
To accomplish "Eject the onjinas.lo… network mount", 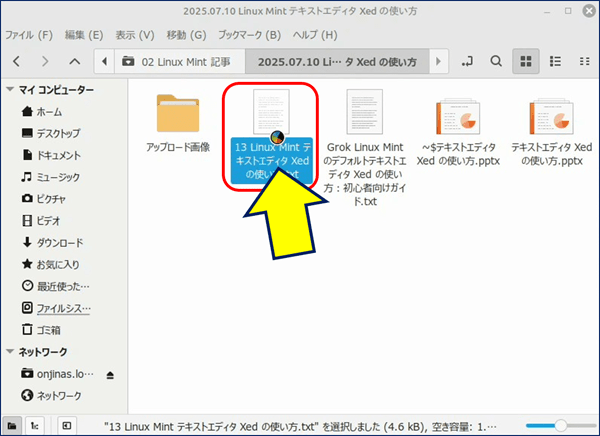I will pyautogui.click(x=110, y=375).
